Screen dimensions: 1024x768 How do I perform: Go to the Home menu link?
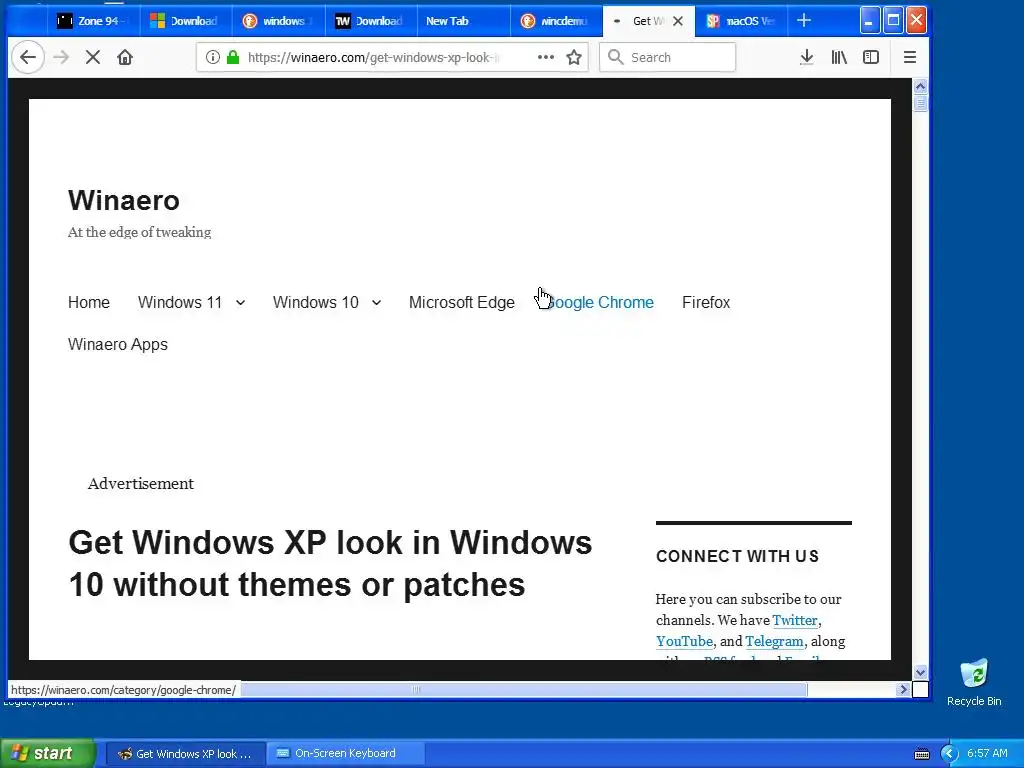click(x=89, y=302)
